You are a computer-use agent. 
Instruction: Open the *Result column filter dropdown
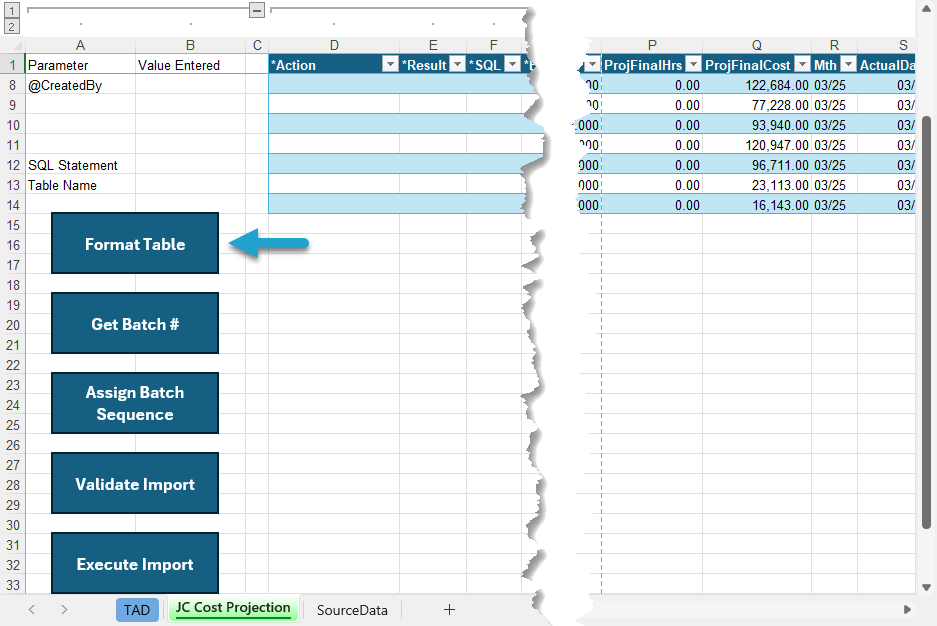[x=457, y=65]
